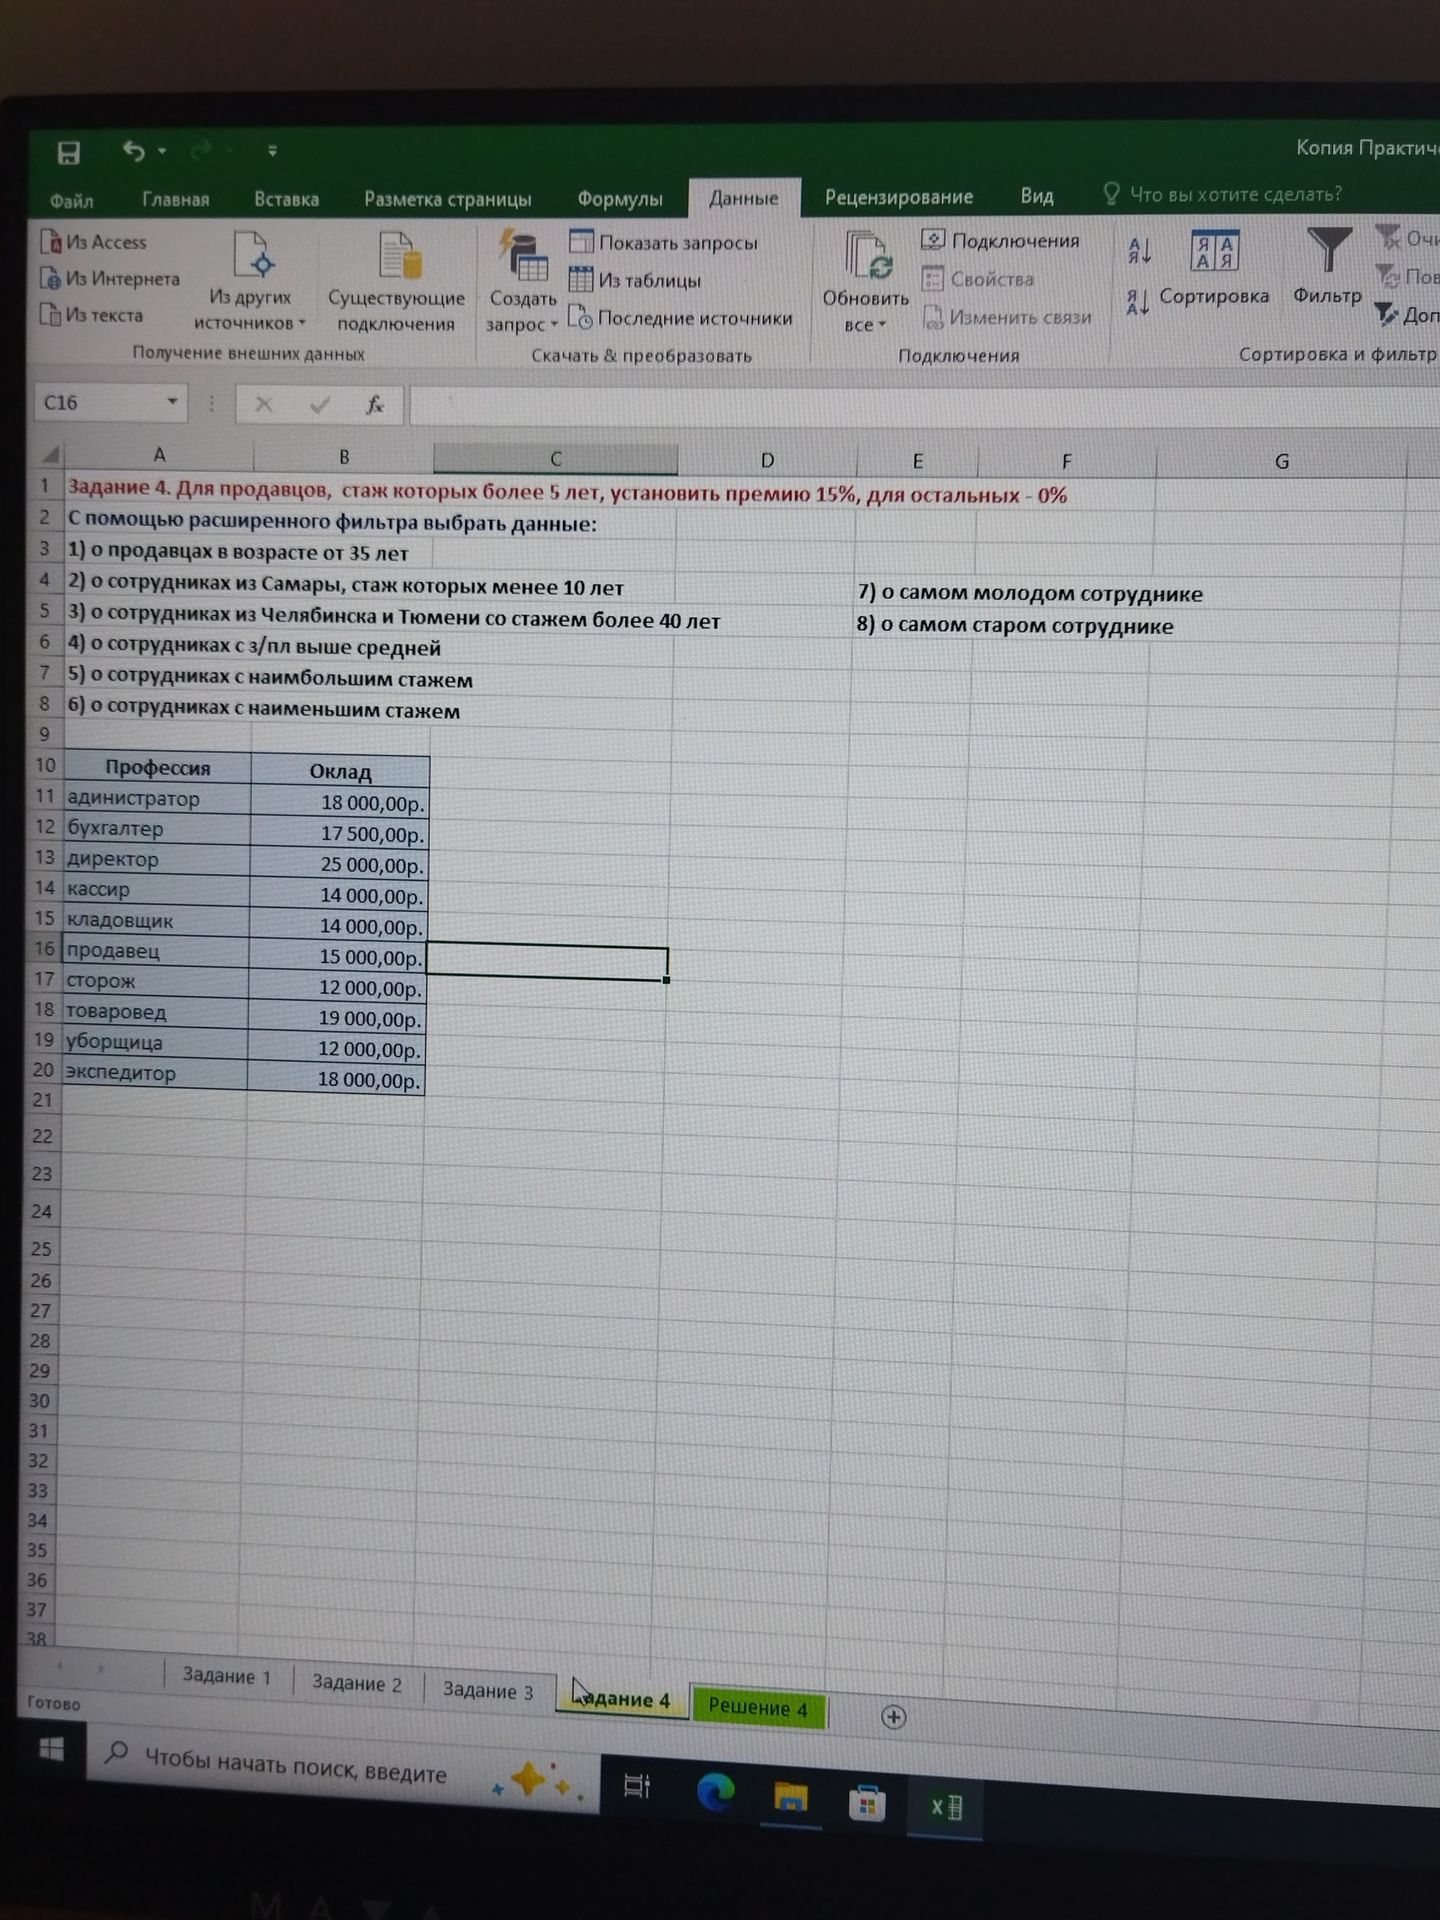
Task: Switch to the Formulas (Формулы) ribbon tab
Action: point(620,199)
